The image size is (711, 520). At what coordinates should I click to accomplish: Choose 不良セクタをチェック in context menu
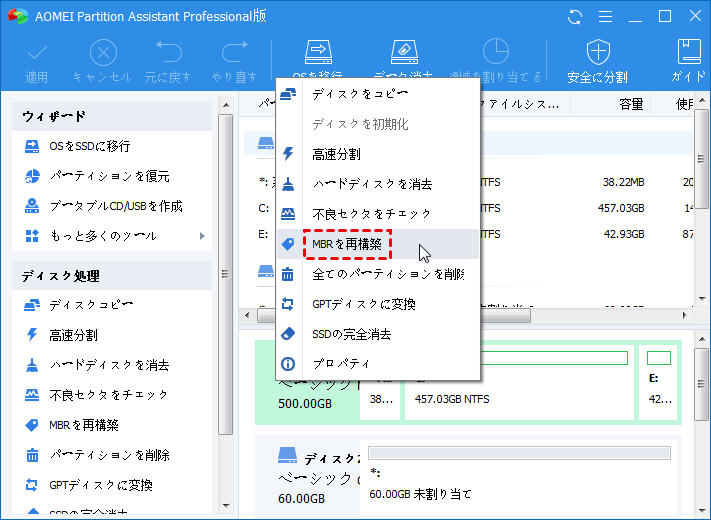378,214
